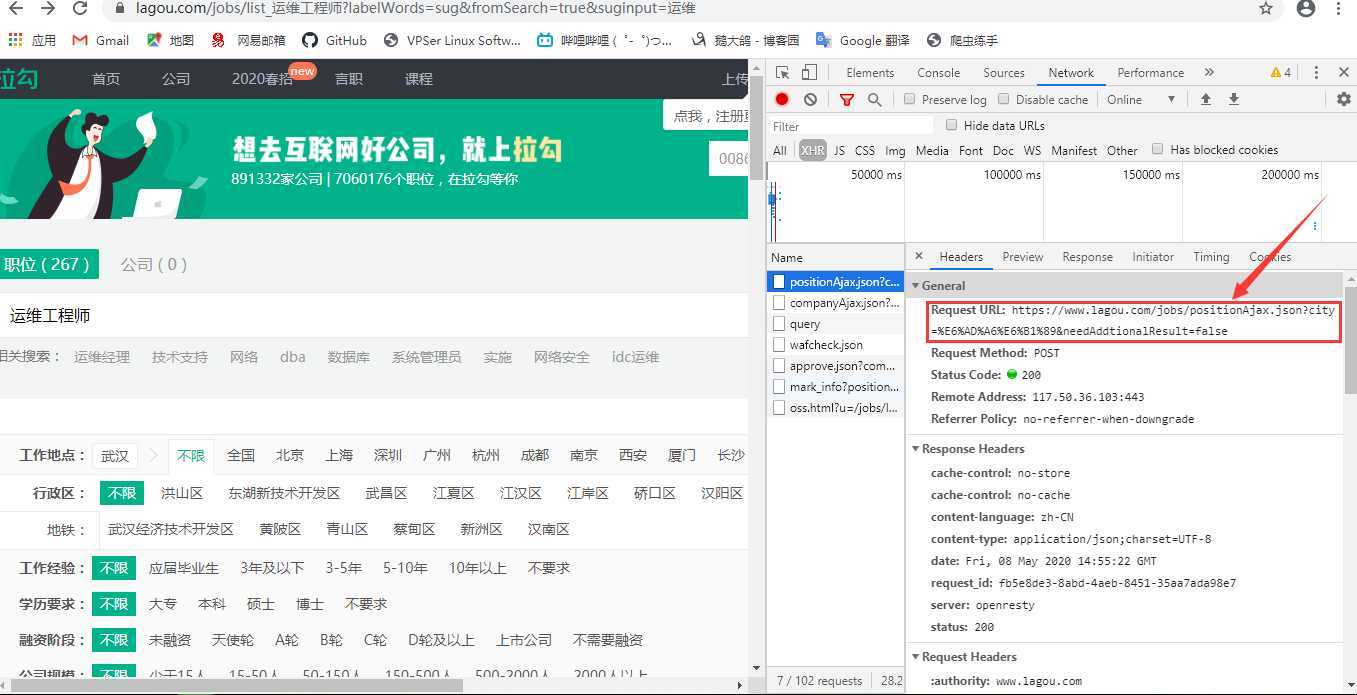Select 洪山区 district filter
This screenshot has width=1357, height=695.
[x=182, y=493]
